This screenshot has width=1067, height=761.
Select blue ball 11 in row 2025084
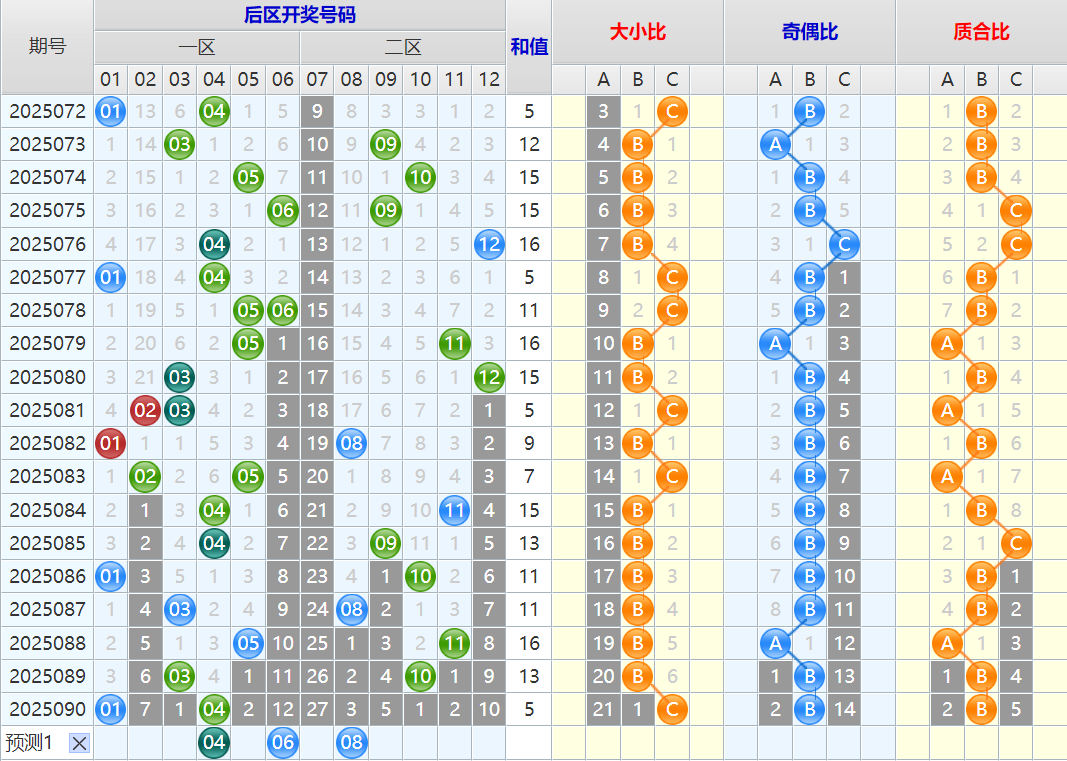pyautogui.click(x=455, y=510)
